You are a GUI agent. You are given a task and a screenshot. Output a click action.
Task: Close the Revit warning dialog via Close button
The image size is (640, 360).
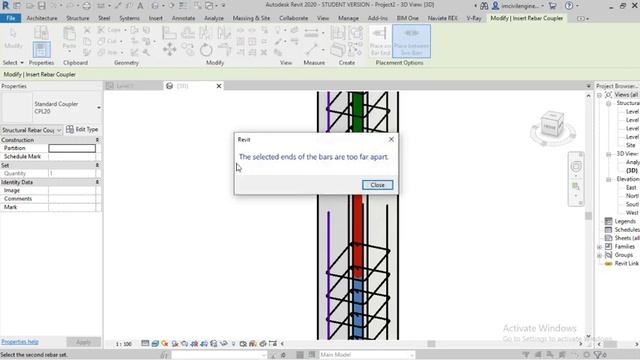pos(377,185)
